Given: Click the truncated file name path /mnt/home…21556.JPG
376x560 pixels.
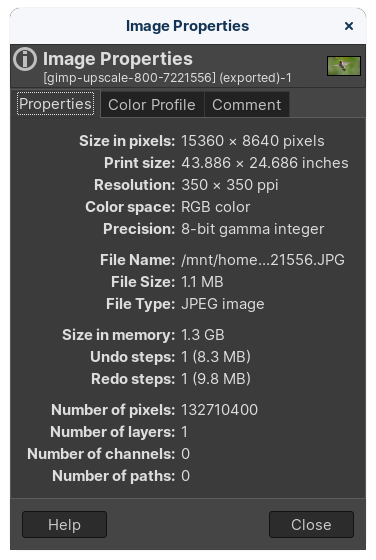Looking at the screenshot, I should pyautogui.click(x=263, y=260).
